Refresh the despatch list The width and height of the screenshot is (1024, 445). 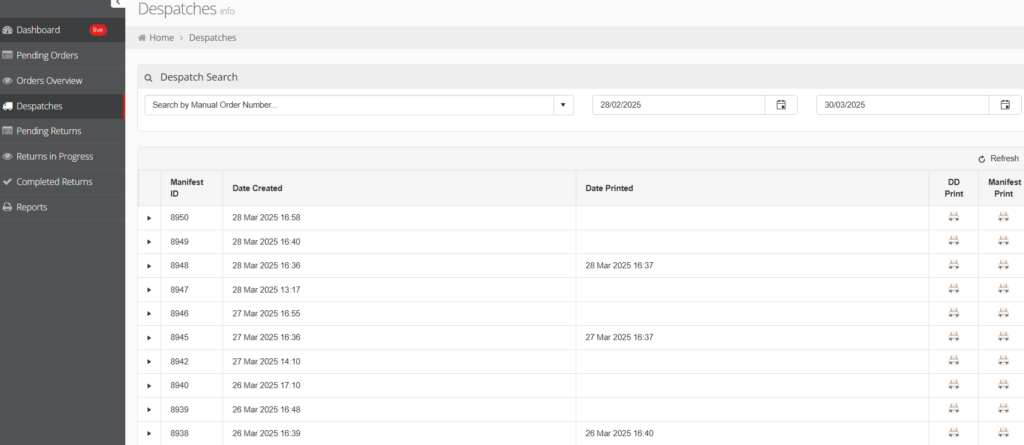tap(998, 159)
